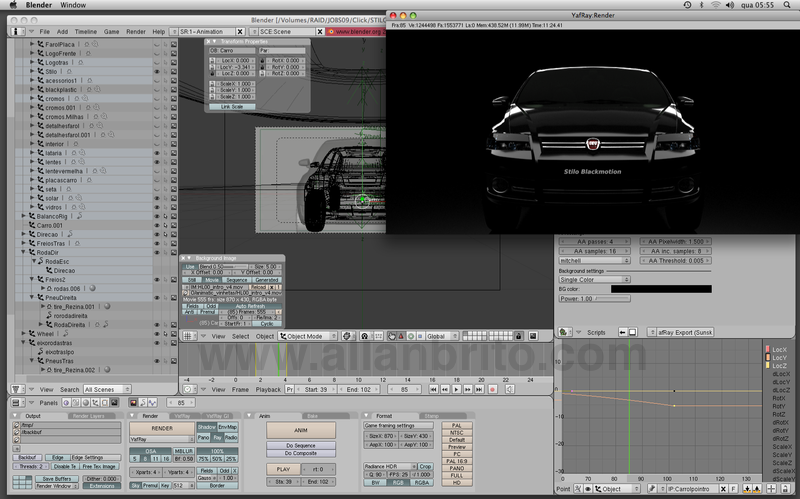Select the RGBA output option
This screenshot has height=499, width=800.
421,482
